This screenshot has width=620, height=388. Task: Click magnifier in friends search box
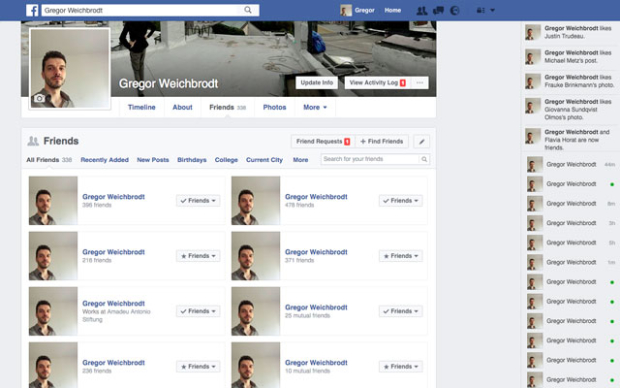[424, 159]
